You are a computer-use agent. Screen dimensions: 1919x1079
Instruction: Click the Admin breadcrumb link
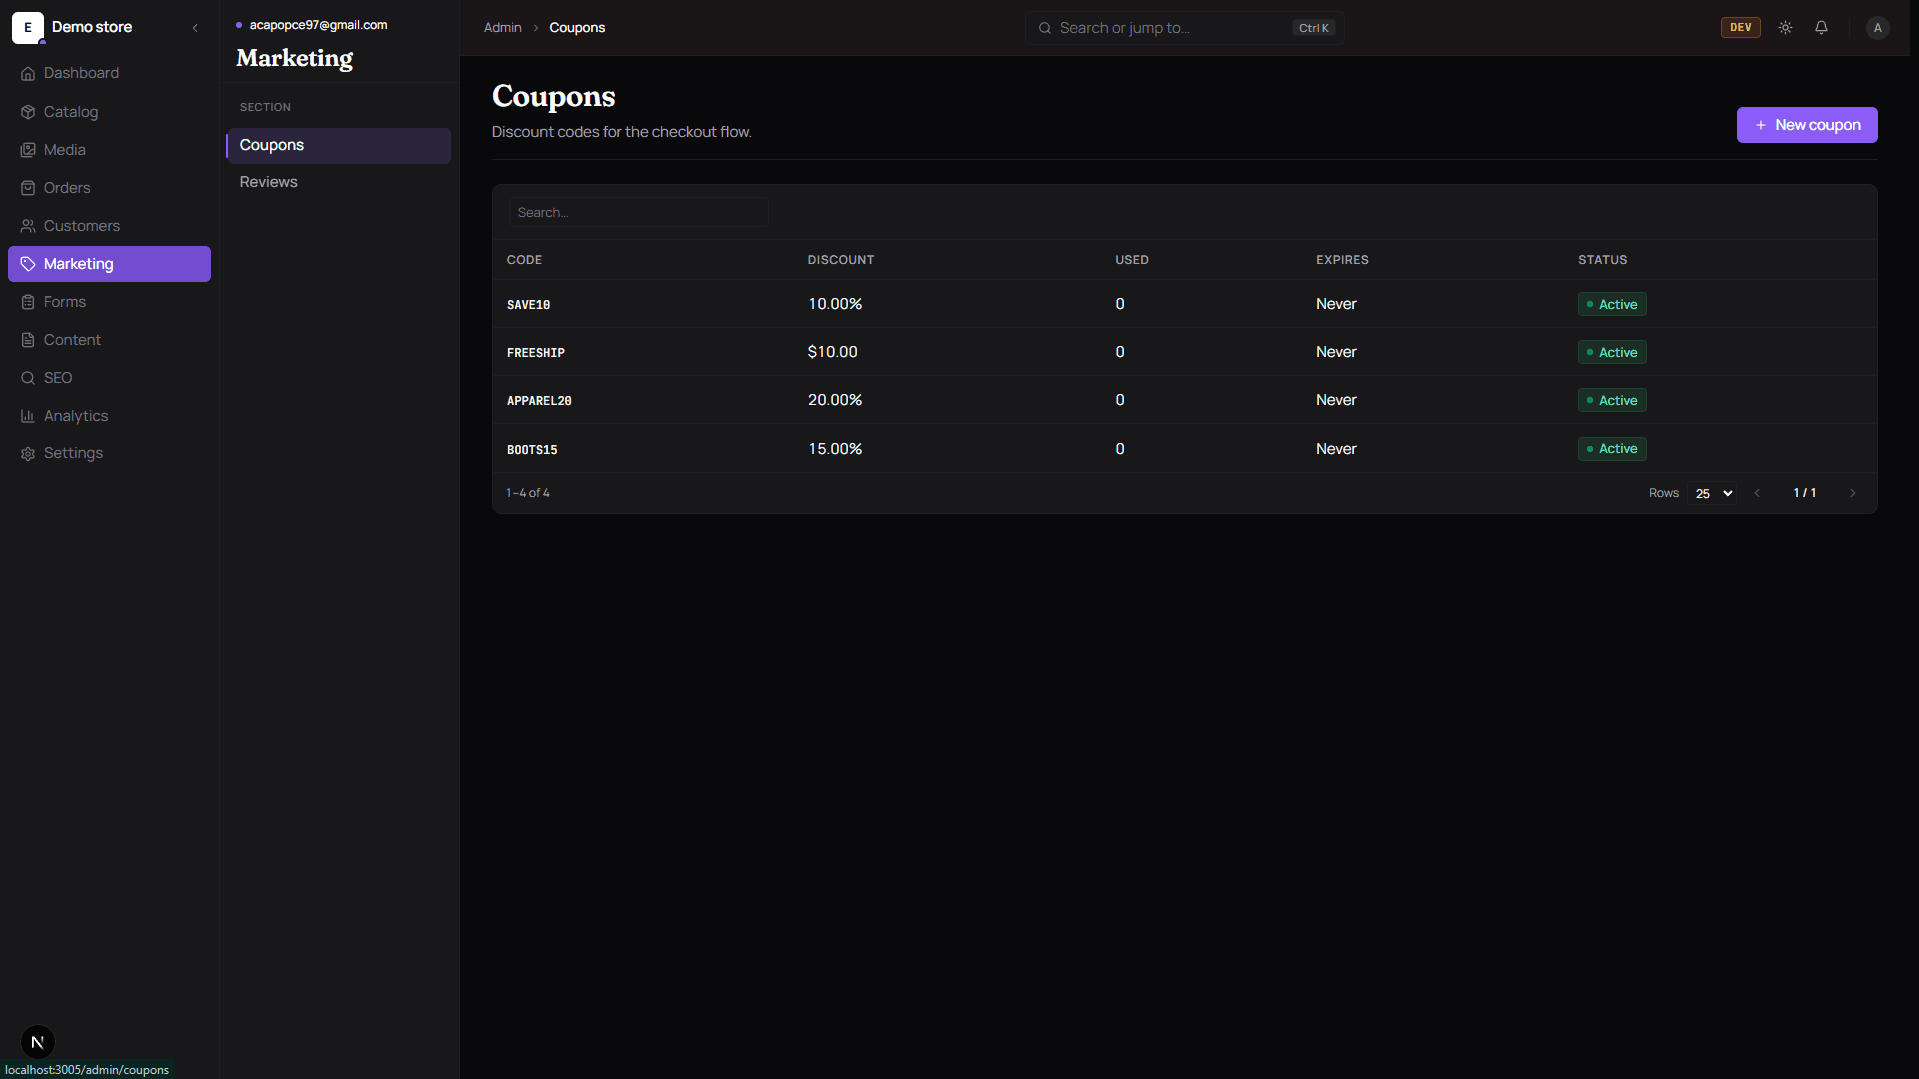[502, 28]
